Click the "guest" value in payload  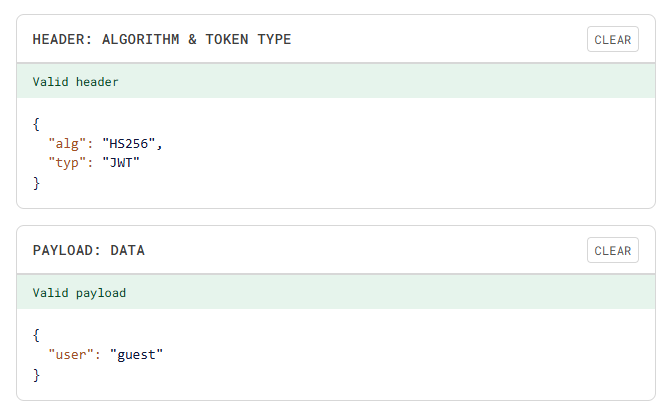coord(136,355)
